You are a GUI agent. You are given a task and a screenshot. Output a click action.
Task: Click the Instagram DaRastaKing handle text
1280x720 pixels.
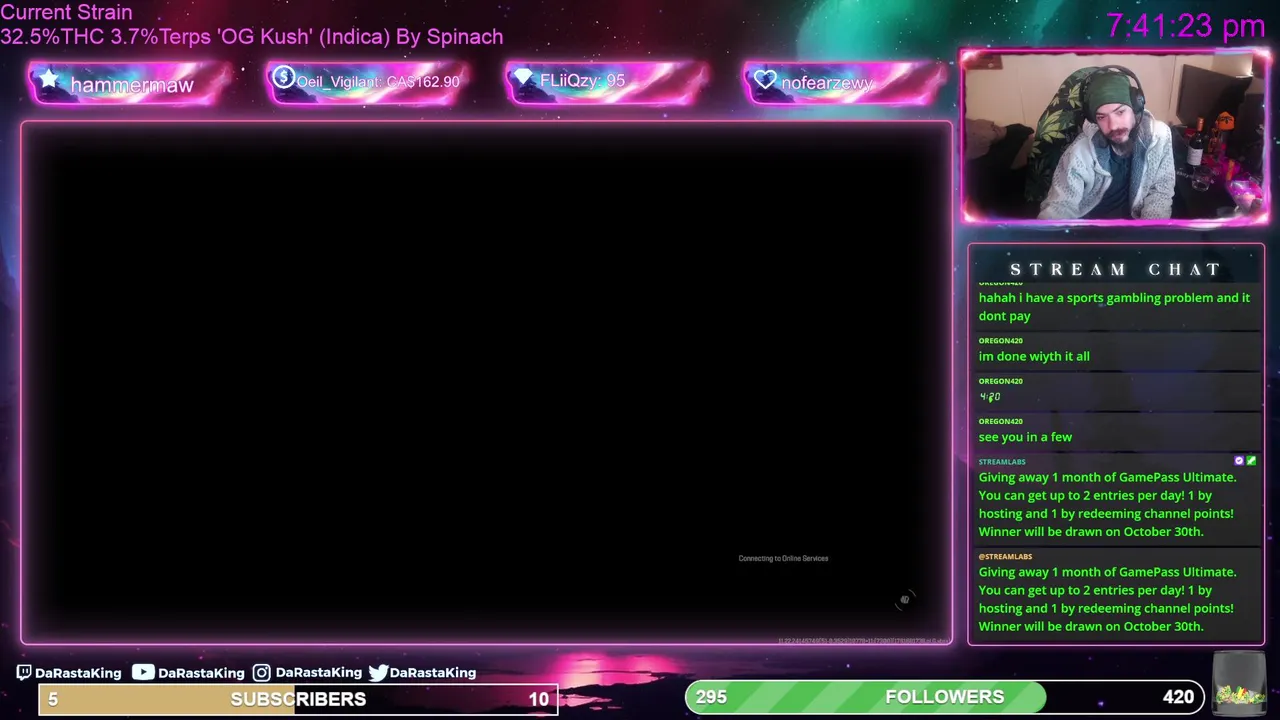coord(318,672)
